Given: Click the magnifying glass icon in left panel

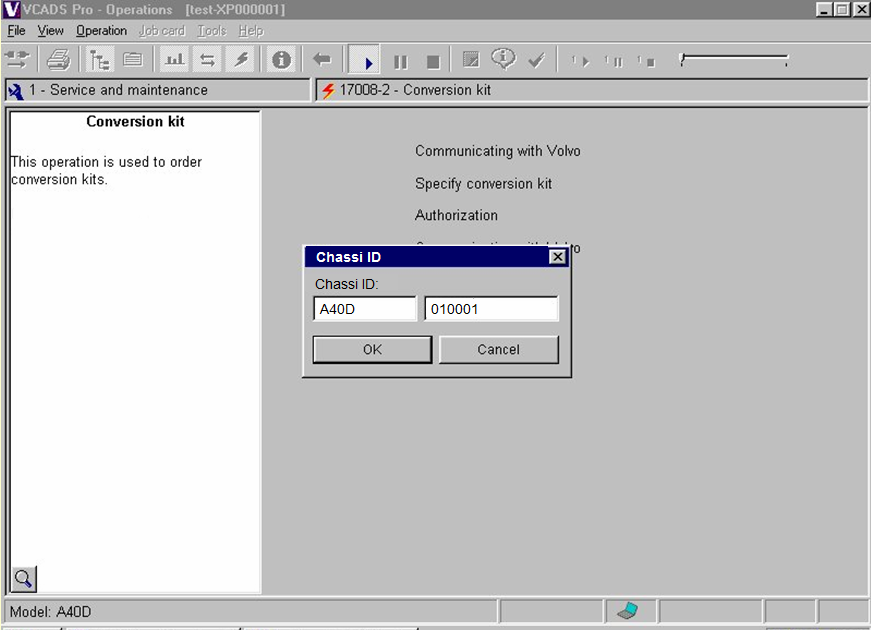Looking at the screenshot, I should pos(24,579).
